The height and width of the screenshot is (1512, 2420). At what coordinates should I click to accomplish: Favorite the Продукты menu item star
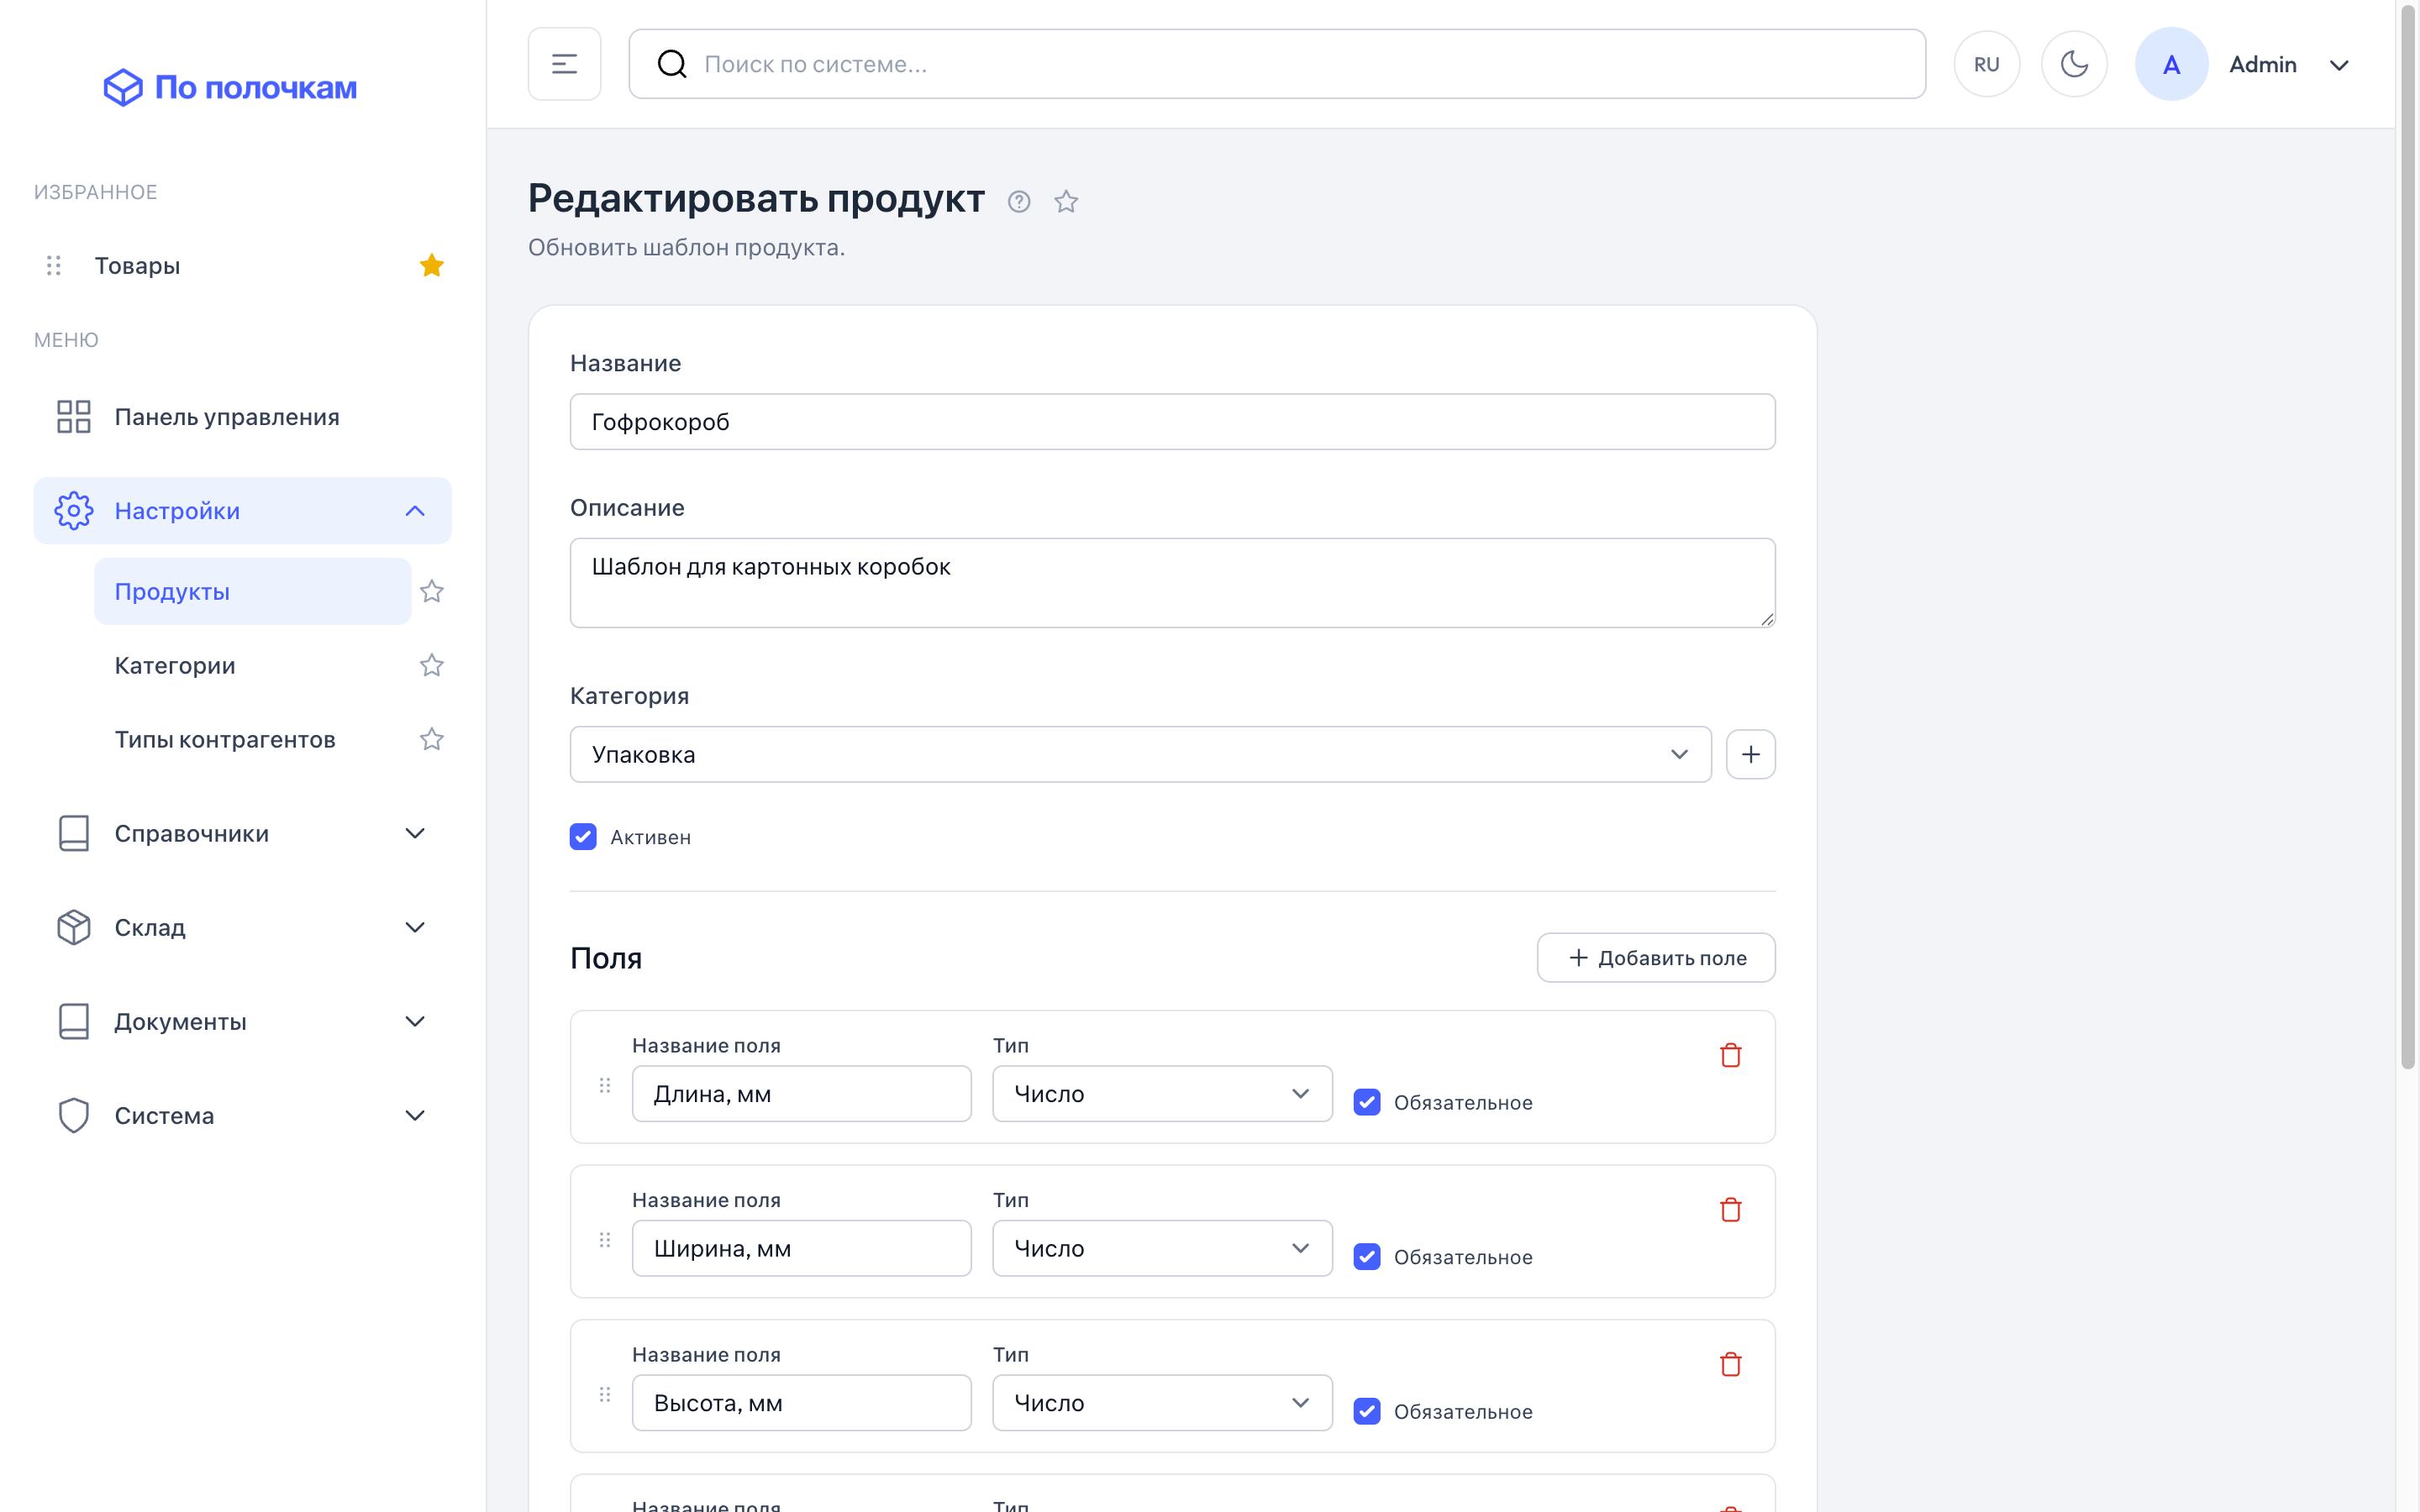point(432,591)
